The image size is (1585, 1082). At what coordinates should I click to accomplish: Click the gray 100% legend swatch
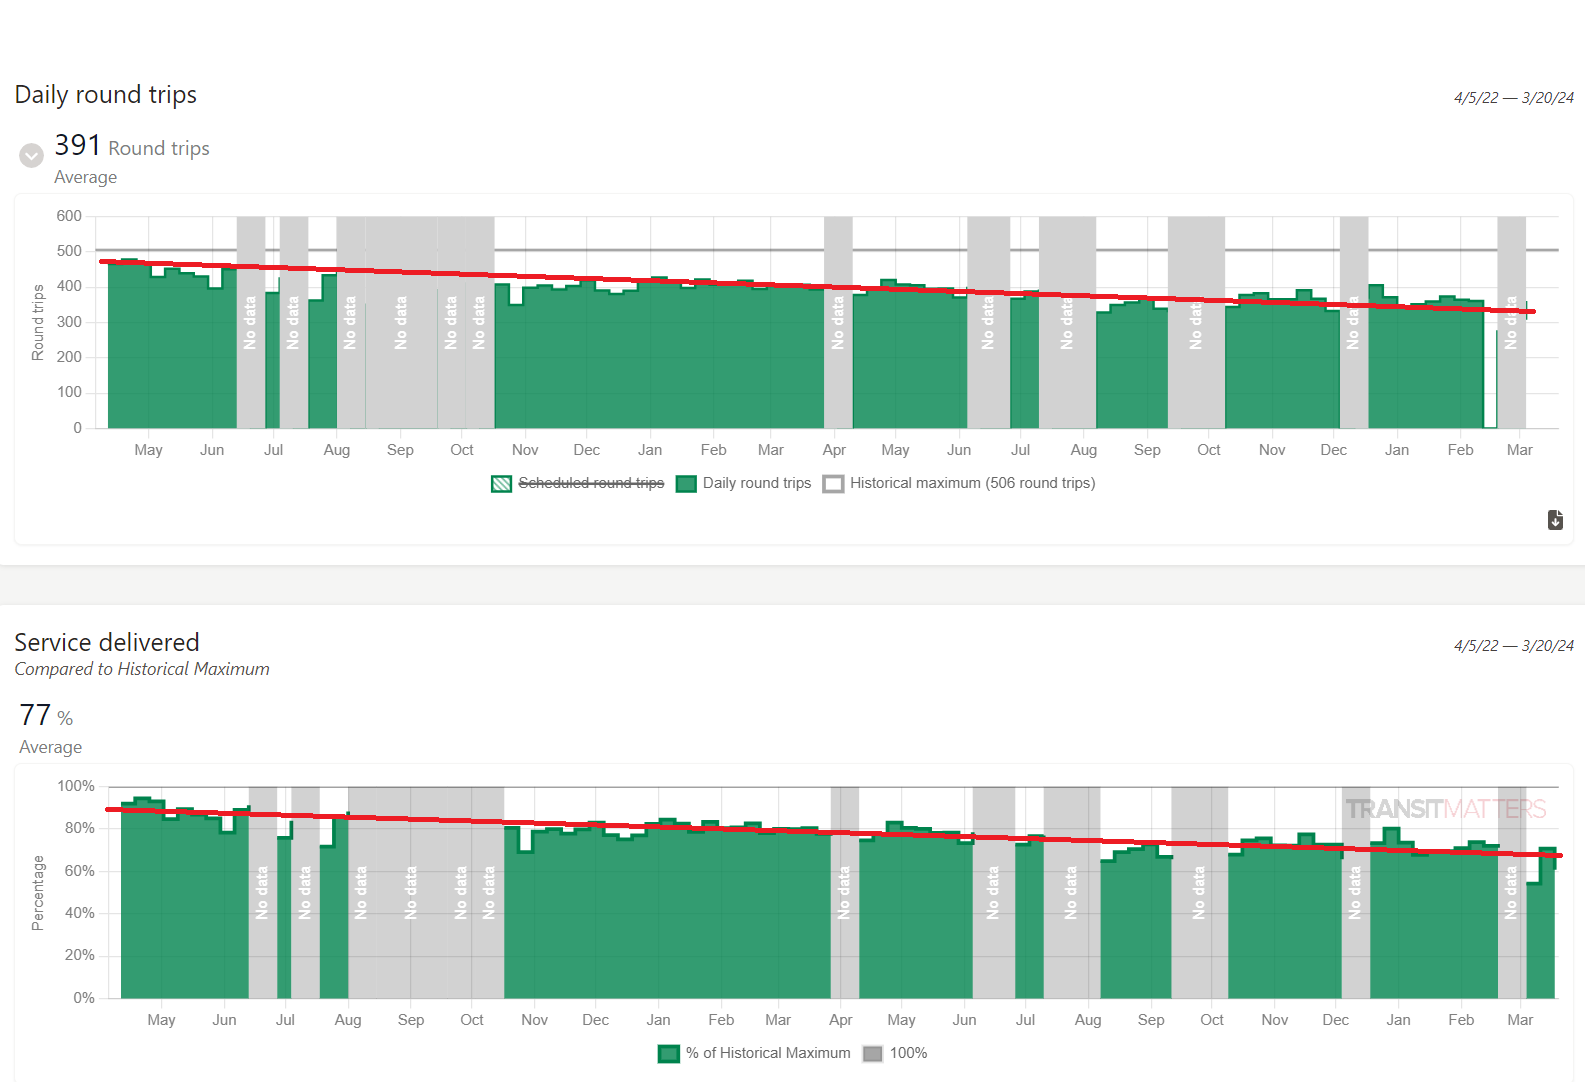[873, 1054]
